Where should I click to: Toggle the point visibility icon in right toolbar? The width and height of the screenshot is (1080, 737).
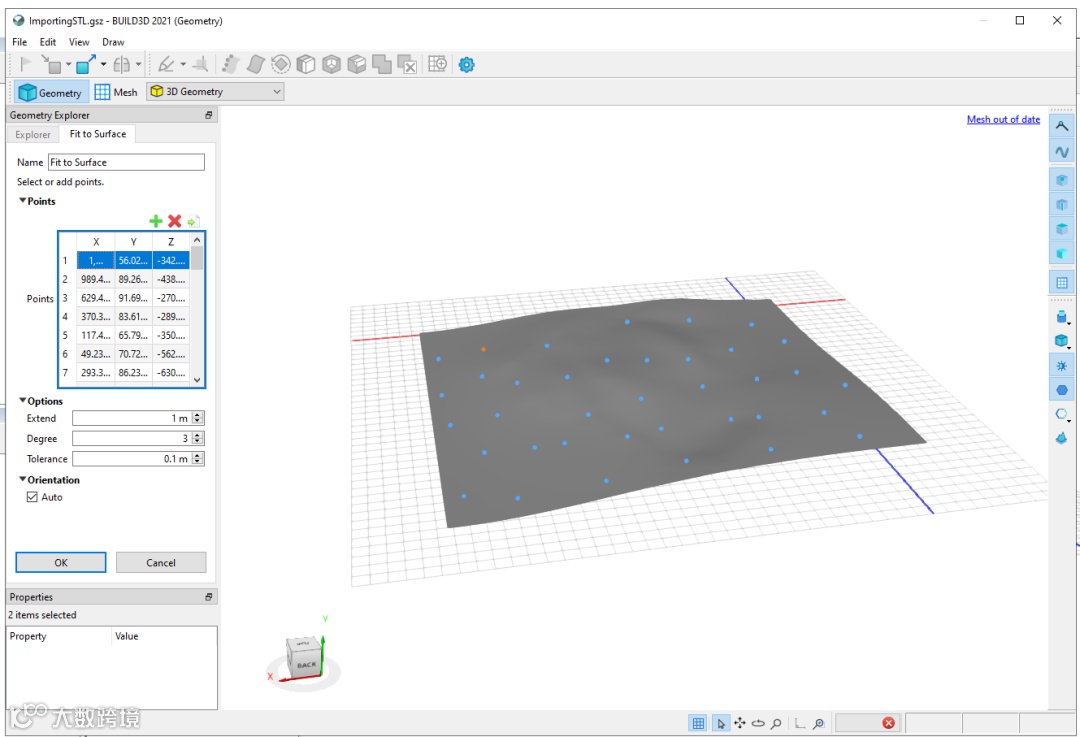pos(1062,126)
